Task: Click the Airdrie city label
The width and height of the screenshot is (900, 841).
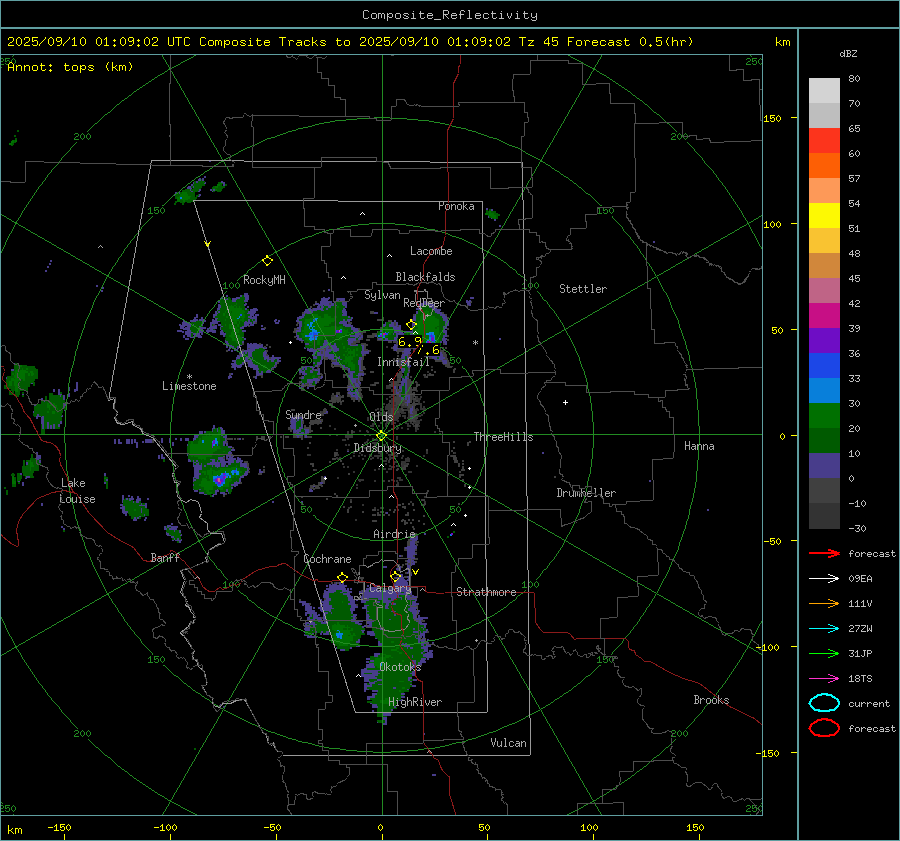Action: coord(394,534)
